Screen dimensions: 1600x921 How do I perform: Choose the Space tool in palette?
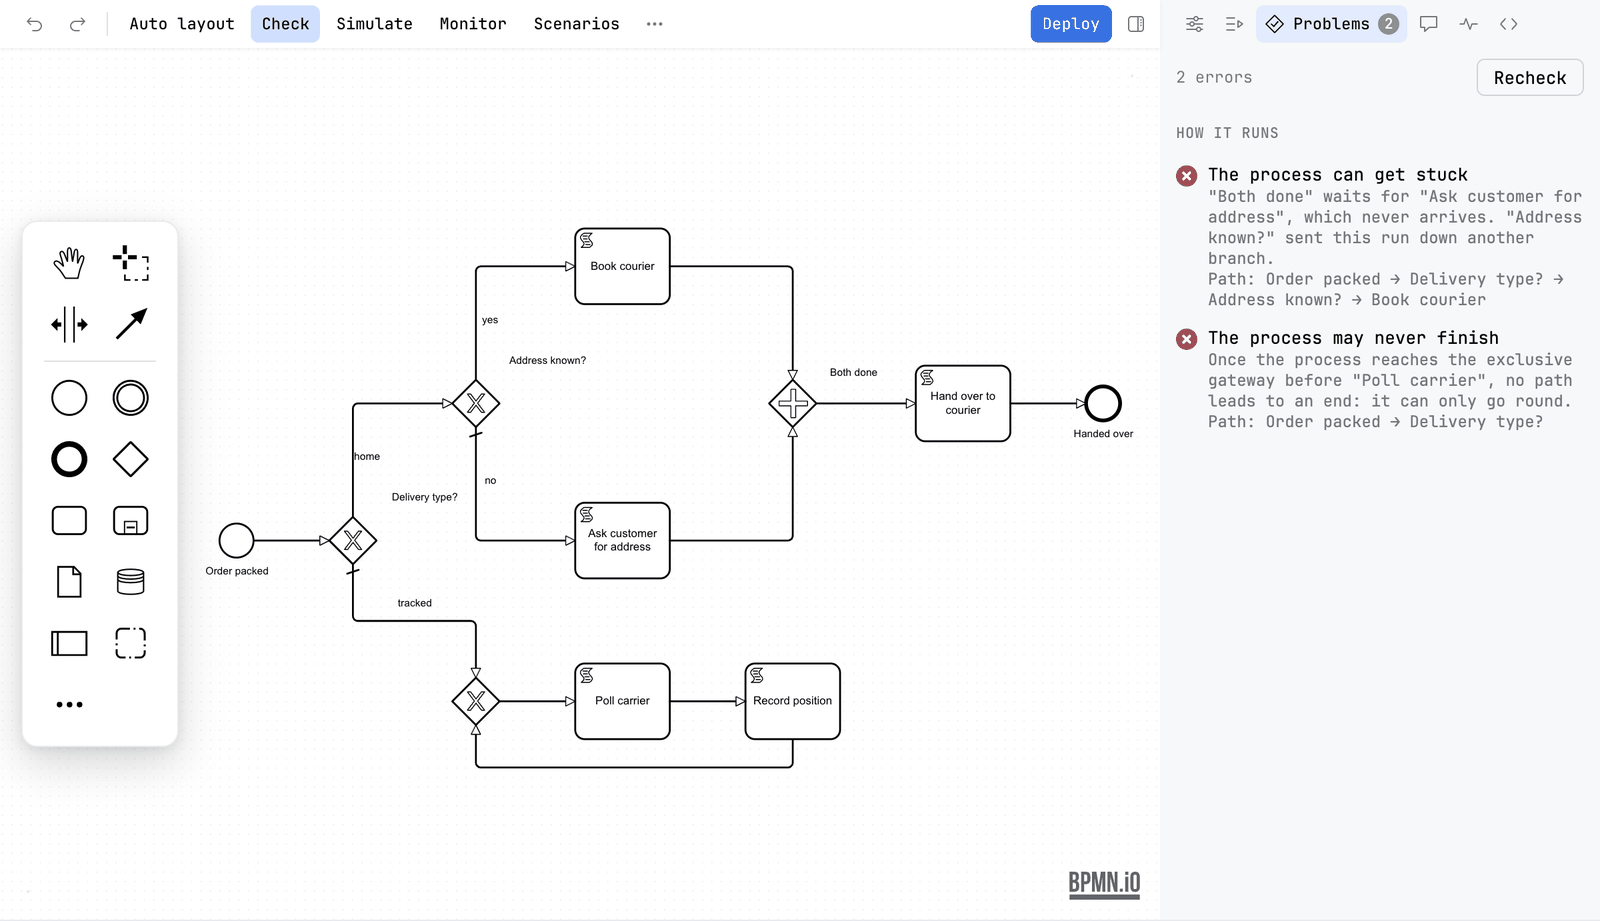pyautogui.click(x=69, y=324)
